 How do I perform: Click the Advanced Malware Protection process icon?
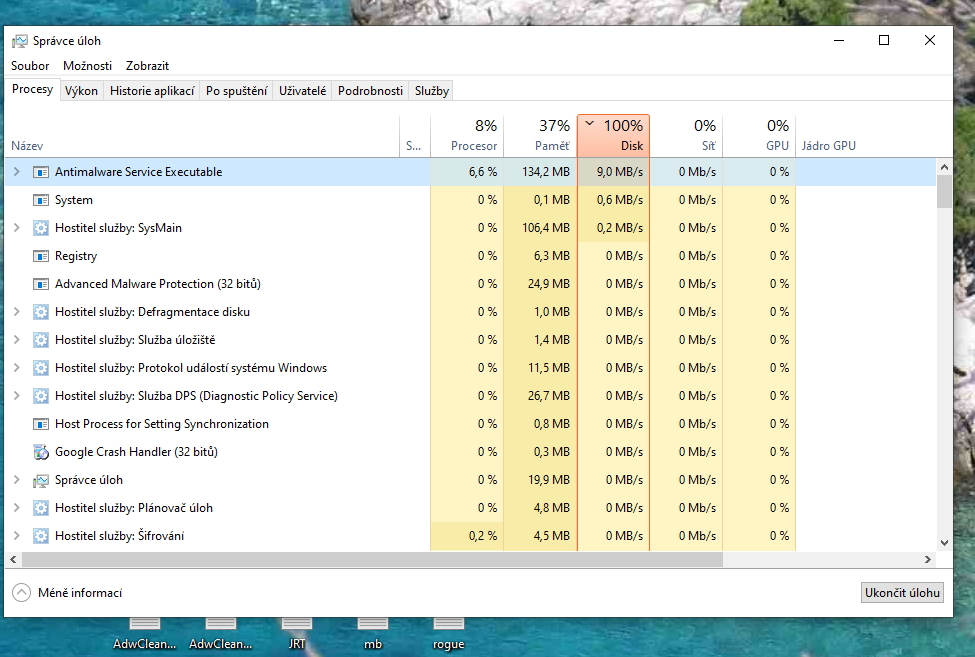(x=41, y=284)
